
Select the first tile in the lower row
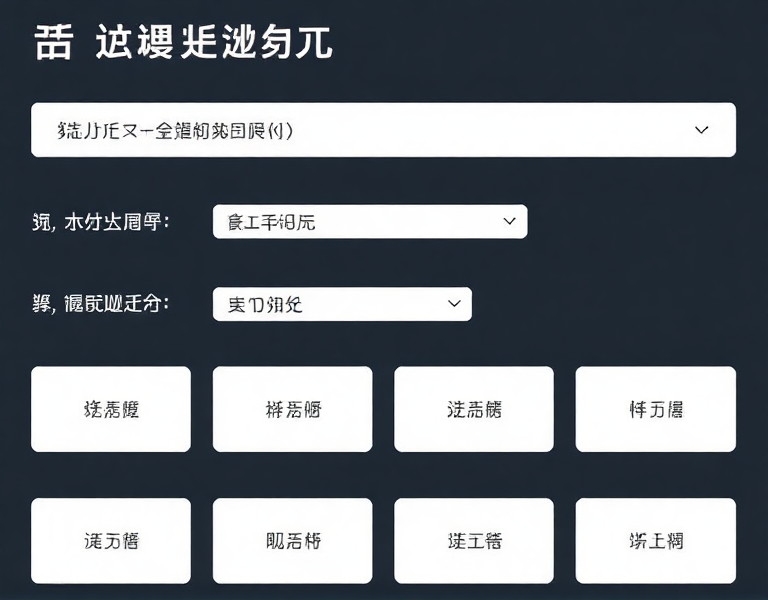111,541
